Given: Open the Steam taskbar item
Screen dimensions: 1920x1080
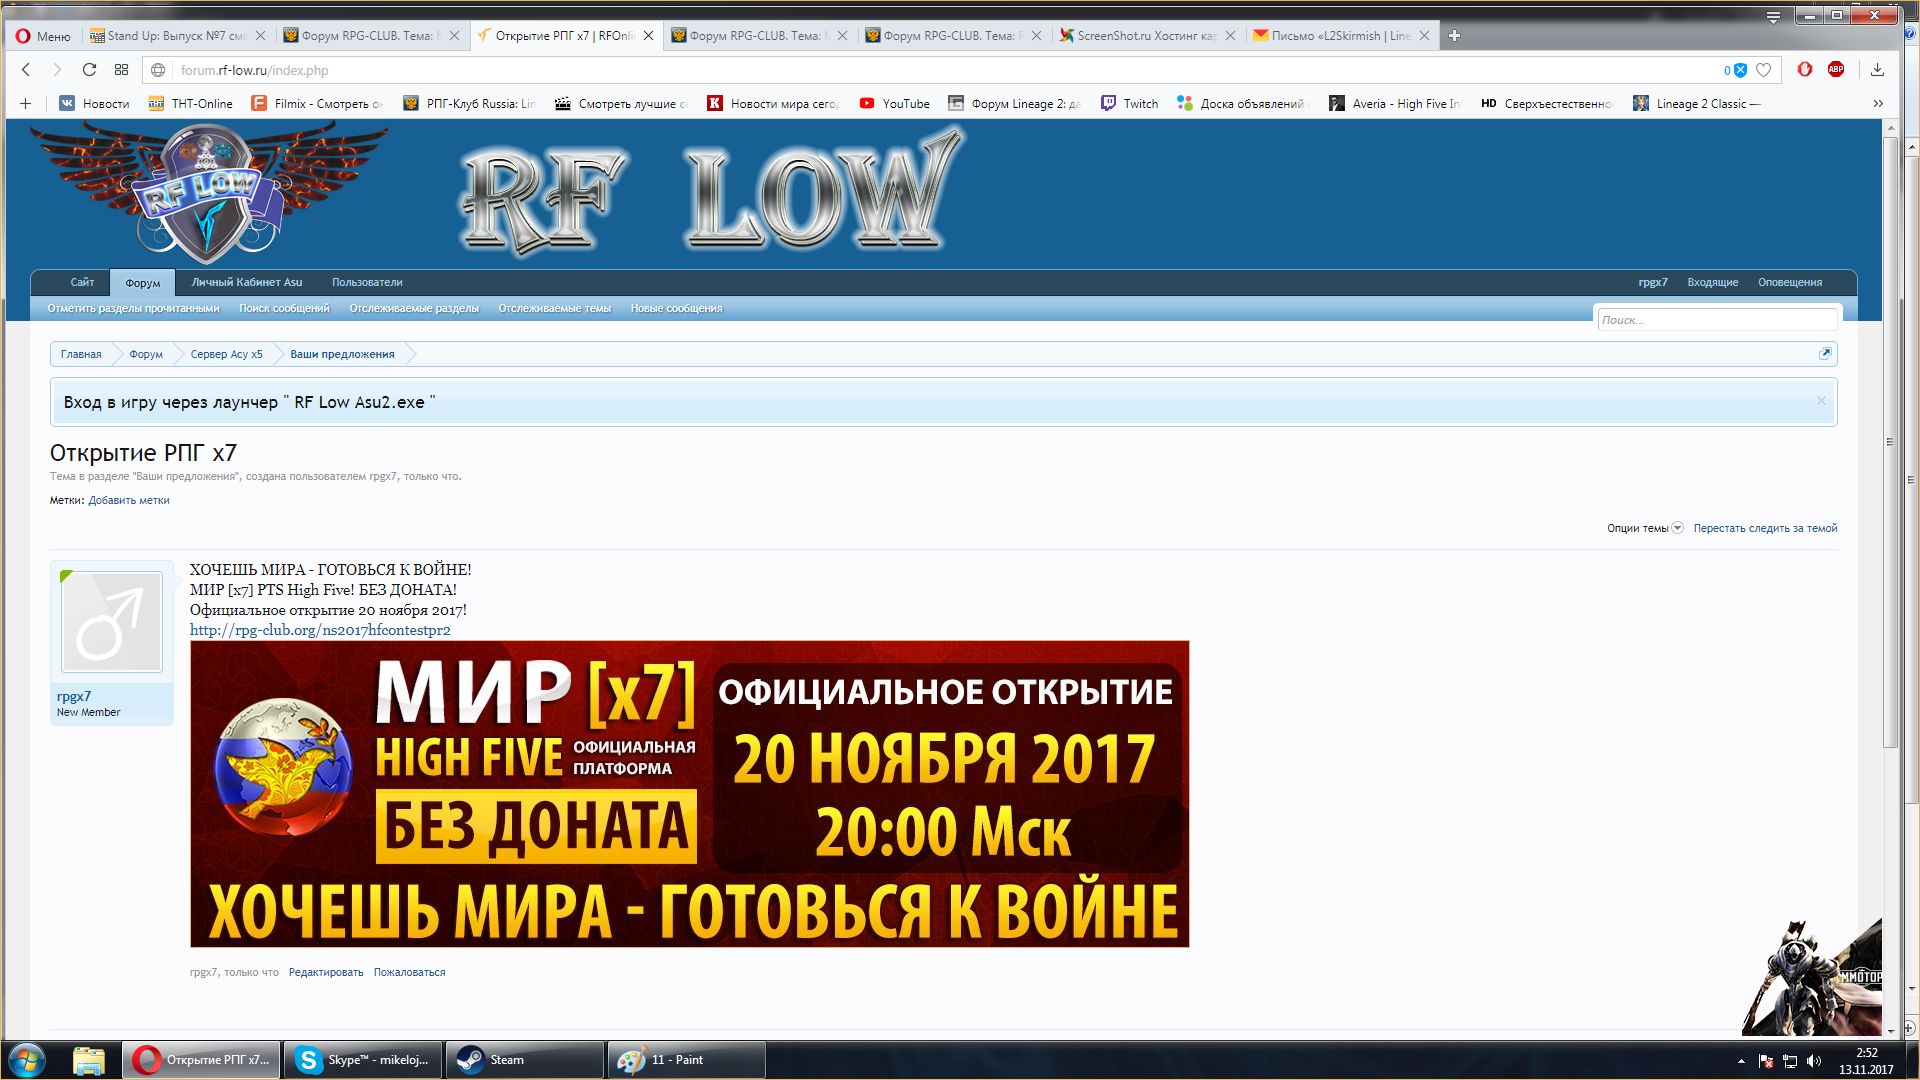Looking at the screenshot, I should 525,1060.
